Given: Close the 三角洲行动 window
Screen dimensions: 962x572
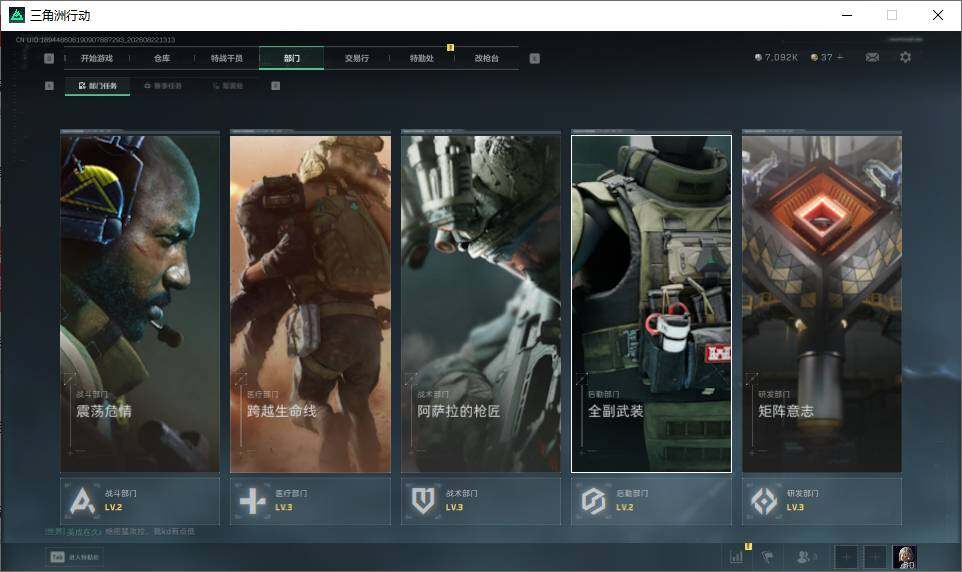Looking at the screenshot, I should 937,15.
